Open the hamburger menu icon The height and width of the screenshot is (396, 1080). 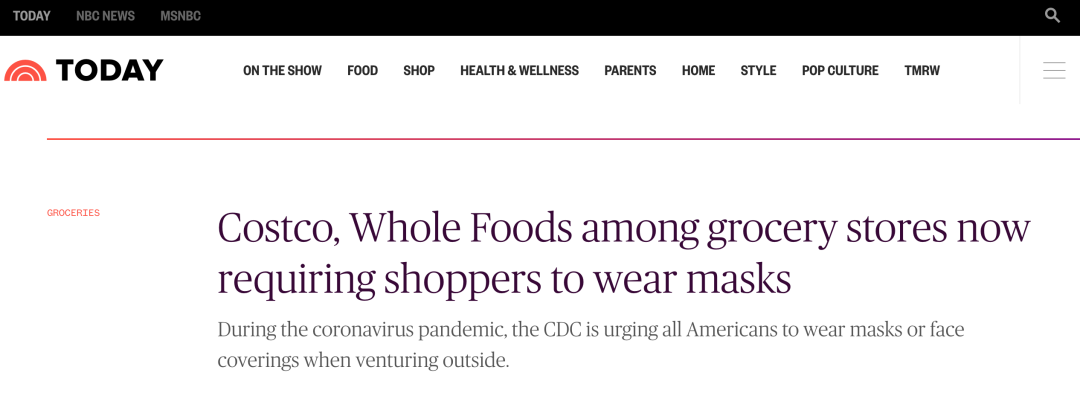pyautogui.click(x=1054, y=70)
